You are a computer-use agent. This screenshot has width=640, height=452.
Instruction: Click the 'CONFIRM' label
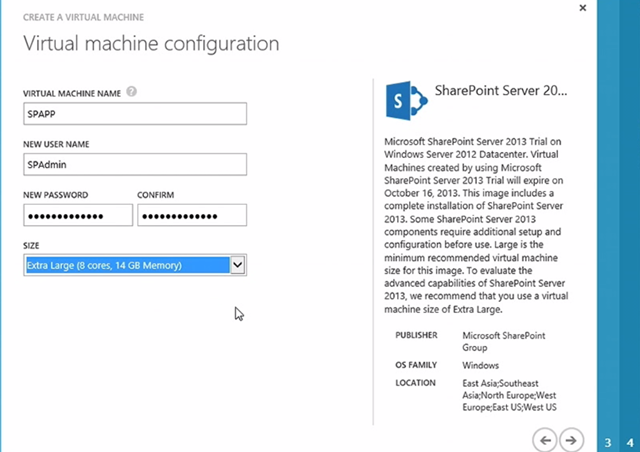tap(156, 195)
